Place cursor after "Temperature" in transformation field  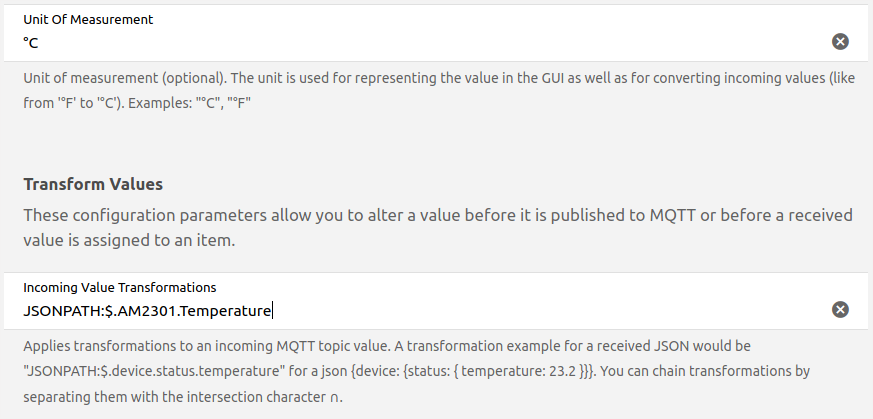(x=273, y=311)
